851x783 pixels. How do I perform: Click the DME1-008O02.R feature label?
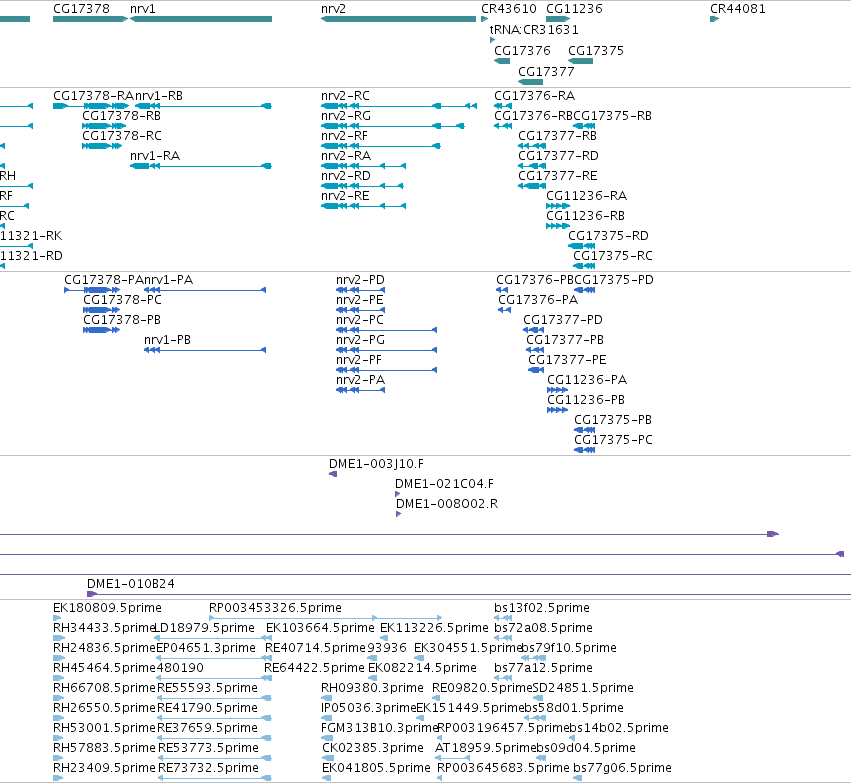coord(447,504)
